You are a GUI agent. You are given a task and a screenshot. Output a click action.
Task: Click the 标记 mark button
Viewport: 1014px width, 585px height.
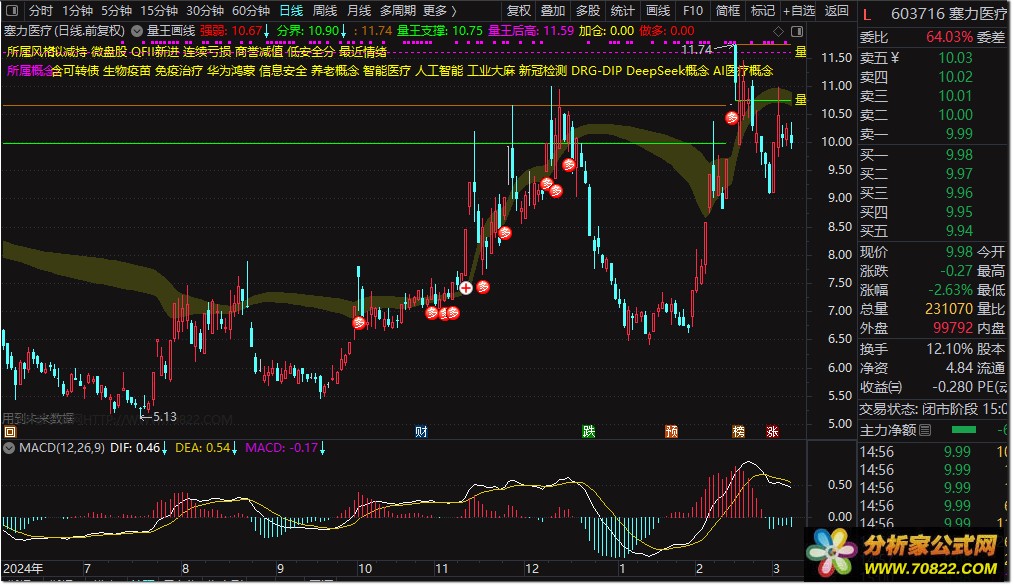click(x=762, y=11)
